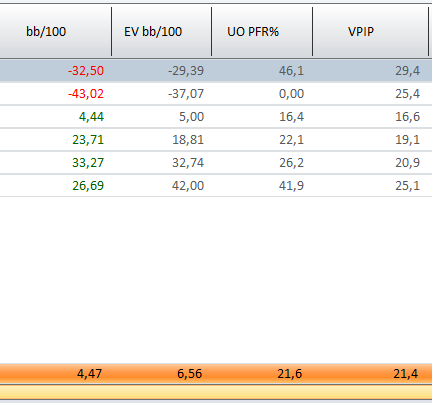Select the cell showing -29,39
This screenshot has height=403, width=432.
[186, 71]
